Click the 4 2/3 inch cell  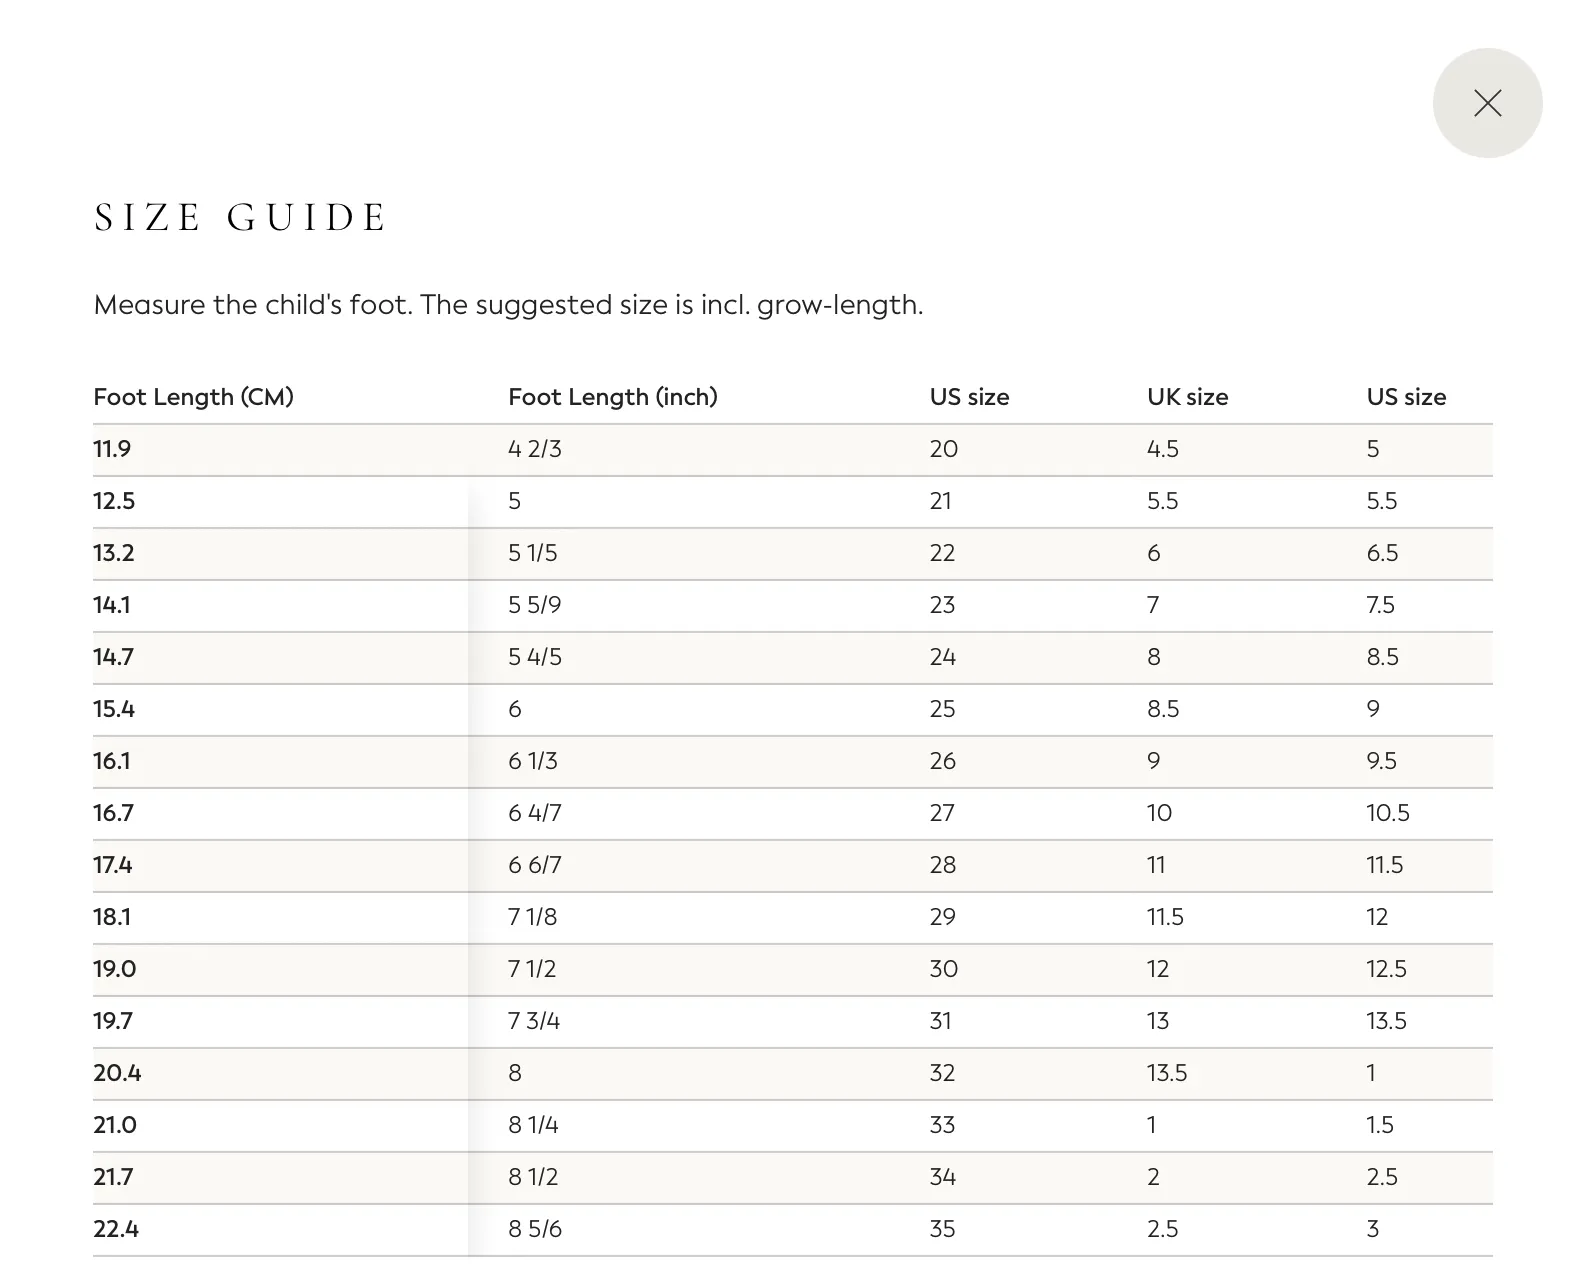(535, 449)
